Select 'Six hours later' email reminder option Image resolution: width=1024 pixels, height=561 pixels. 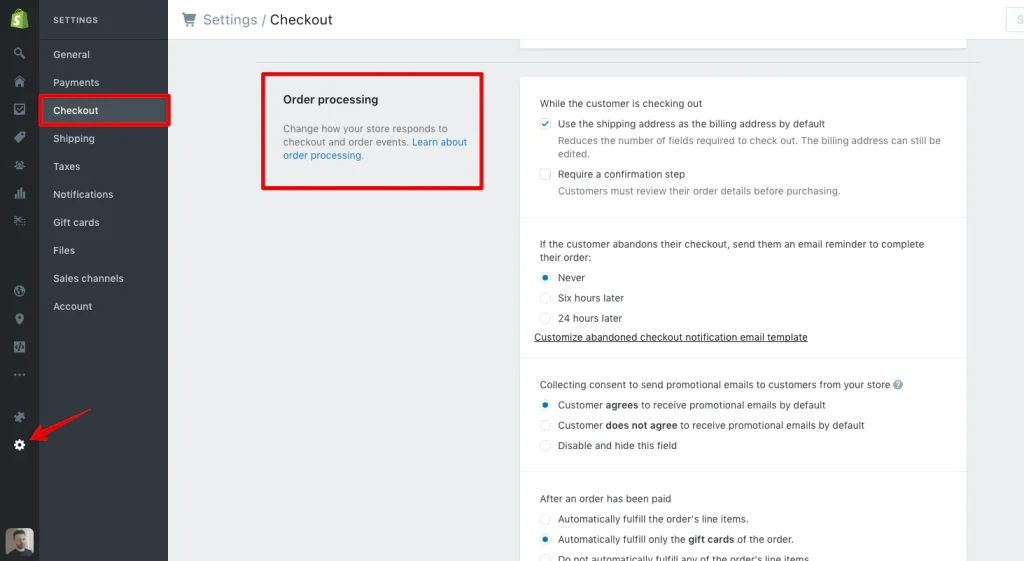(545, 298)
